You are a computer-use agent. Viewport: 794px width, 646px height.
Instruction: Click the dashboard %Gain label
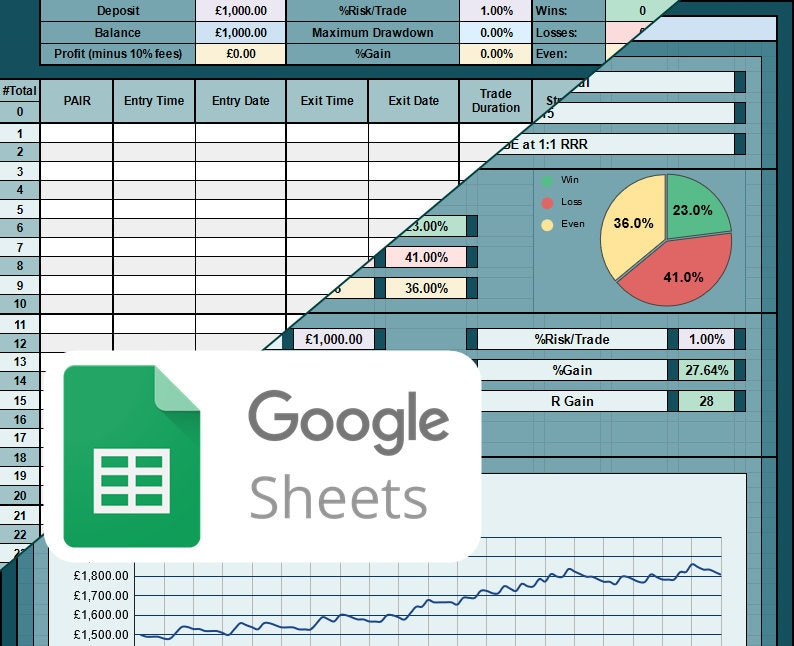(572, 370)
